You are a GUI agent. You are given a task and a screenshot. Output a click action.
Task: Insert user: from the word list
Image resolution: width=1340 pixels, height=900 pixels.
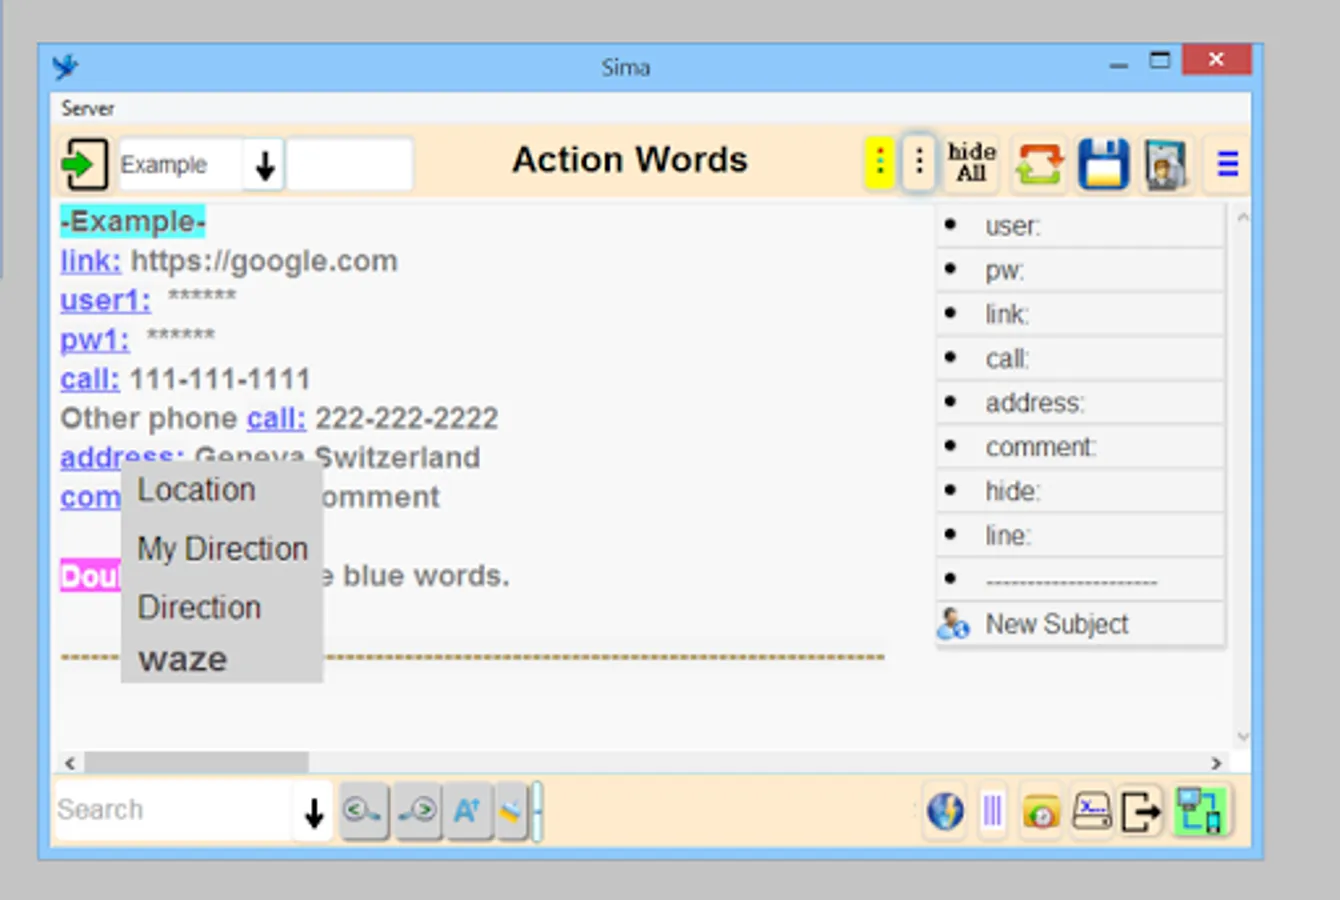pyautogui.click(x=1081, y=226)
